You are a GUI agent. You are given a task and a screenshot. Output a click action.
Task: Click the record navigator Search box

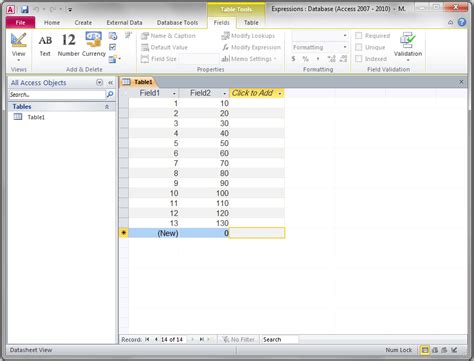[x=279, y=339]
